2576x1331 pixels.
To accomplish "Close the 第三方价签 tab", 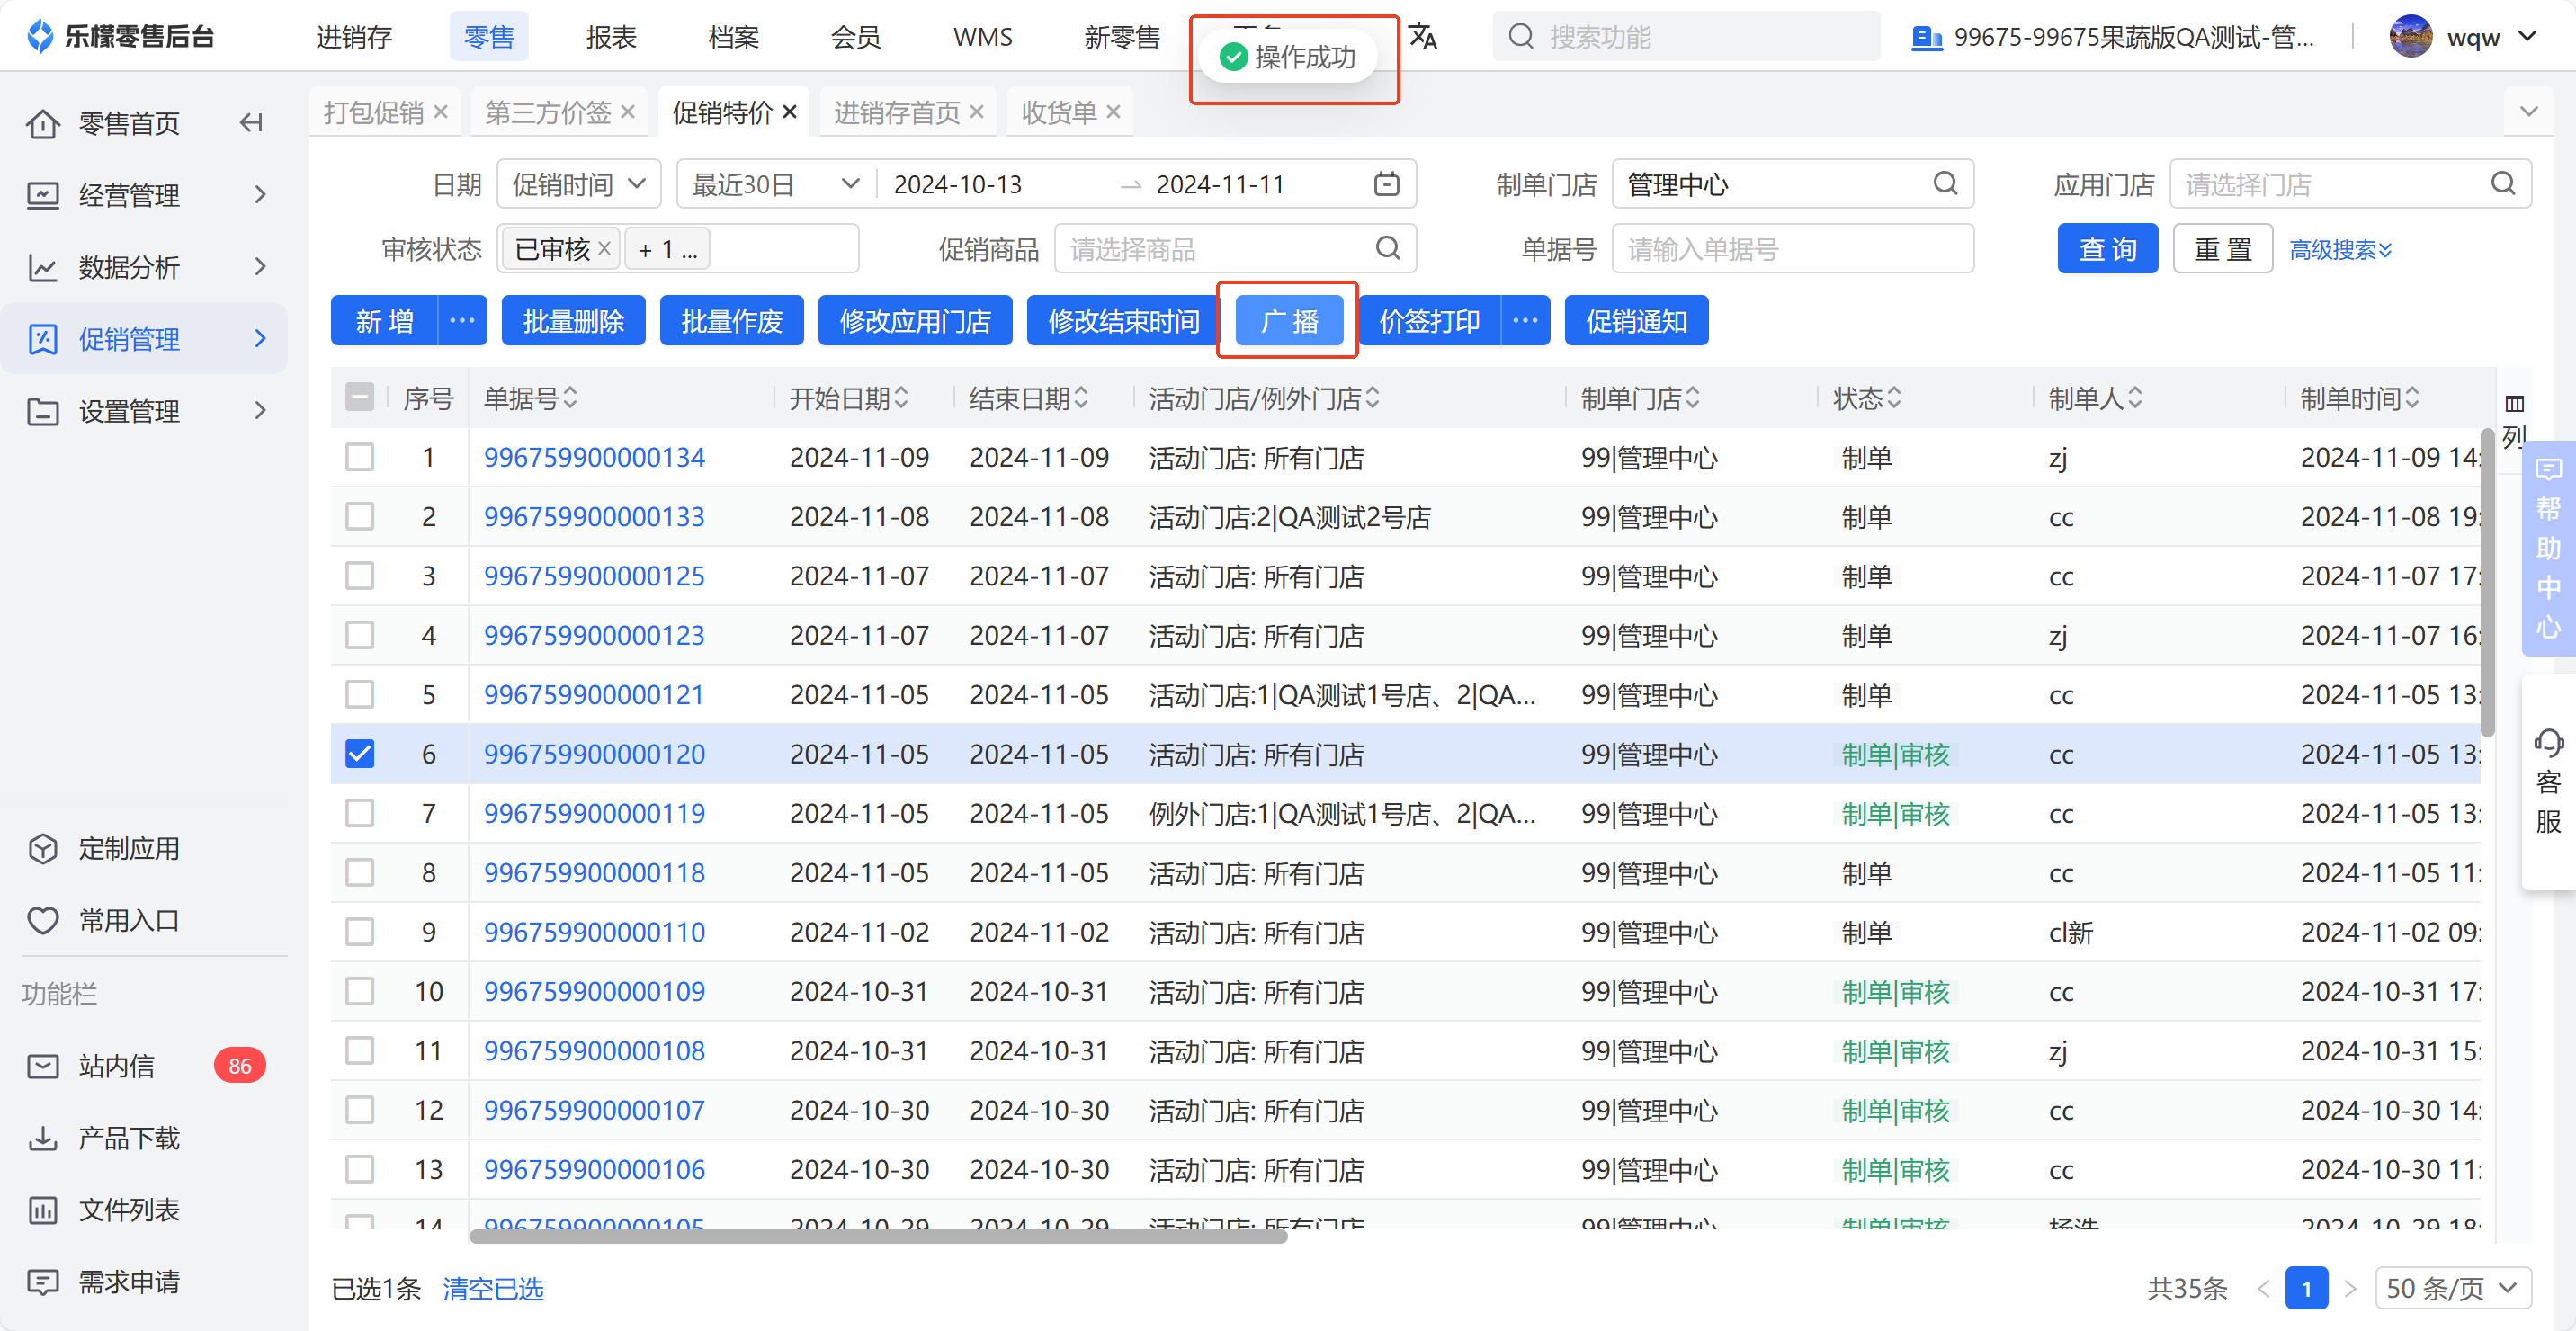I will [x=627, y=112].
